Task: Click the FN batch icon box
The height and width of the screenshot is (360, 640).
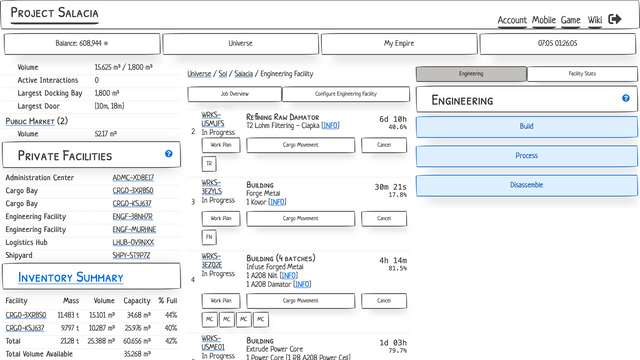Action: coord(209,237)
